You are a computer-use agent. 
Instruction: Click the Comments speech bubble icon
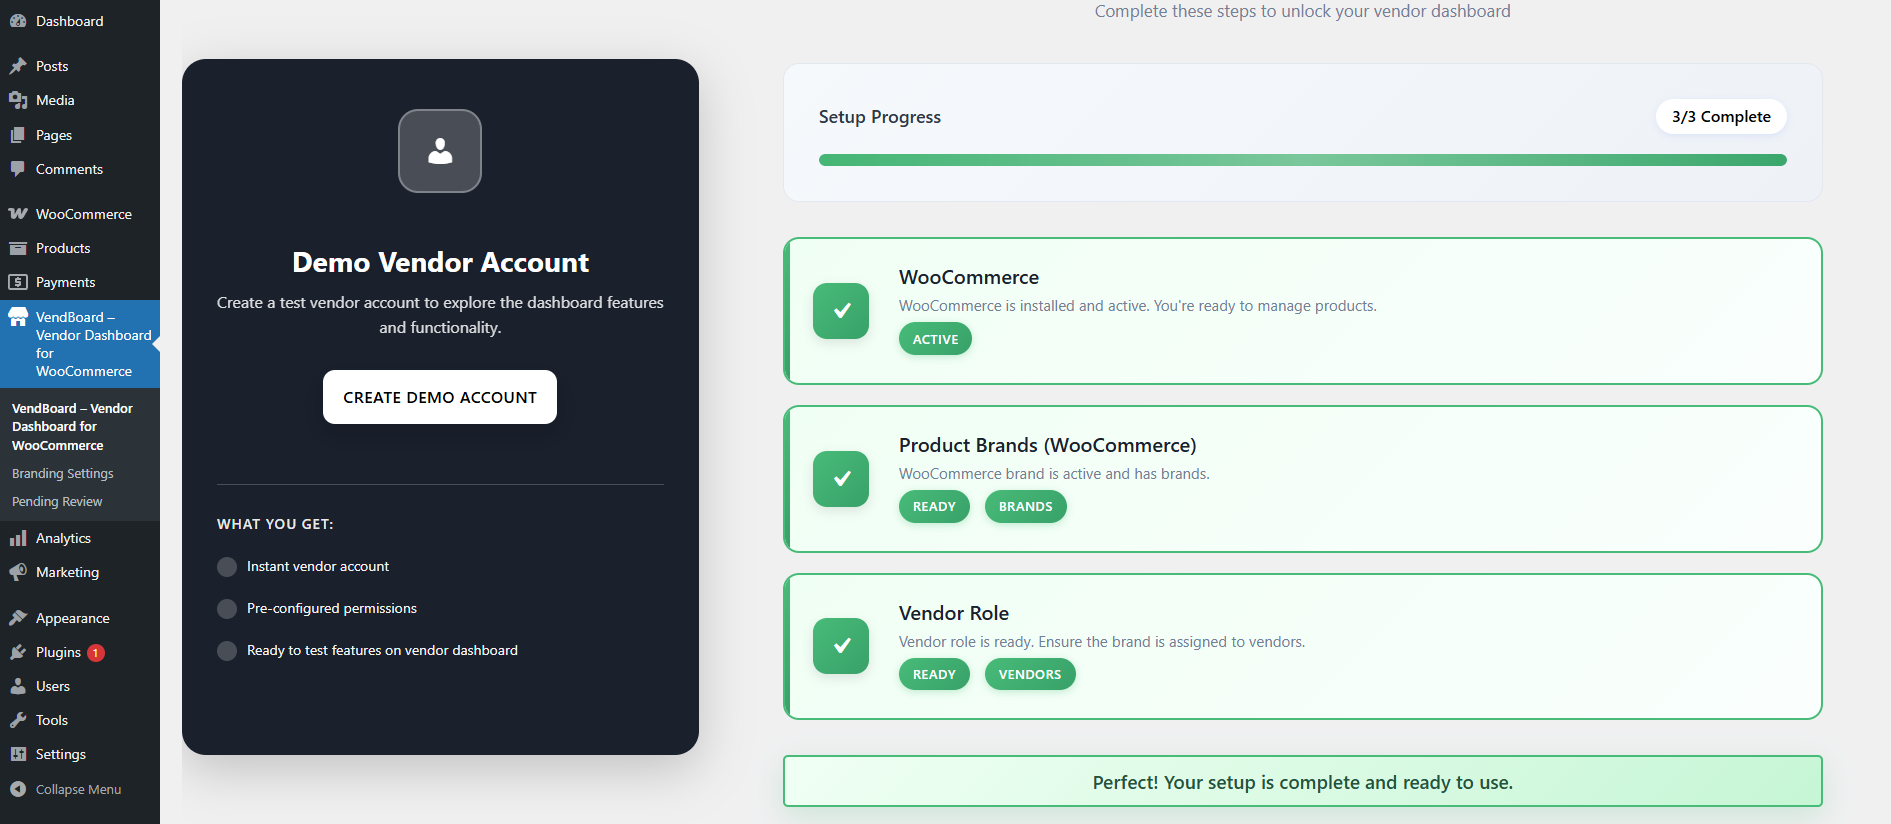(18, 169)
